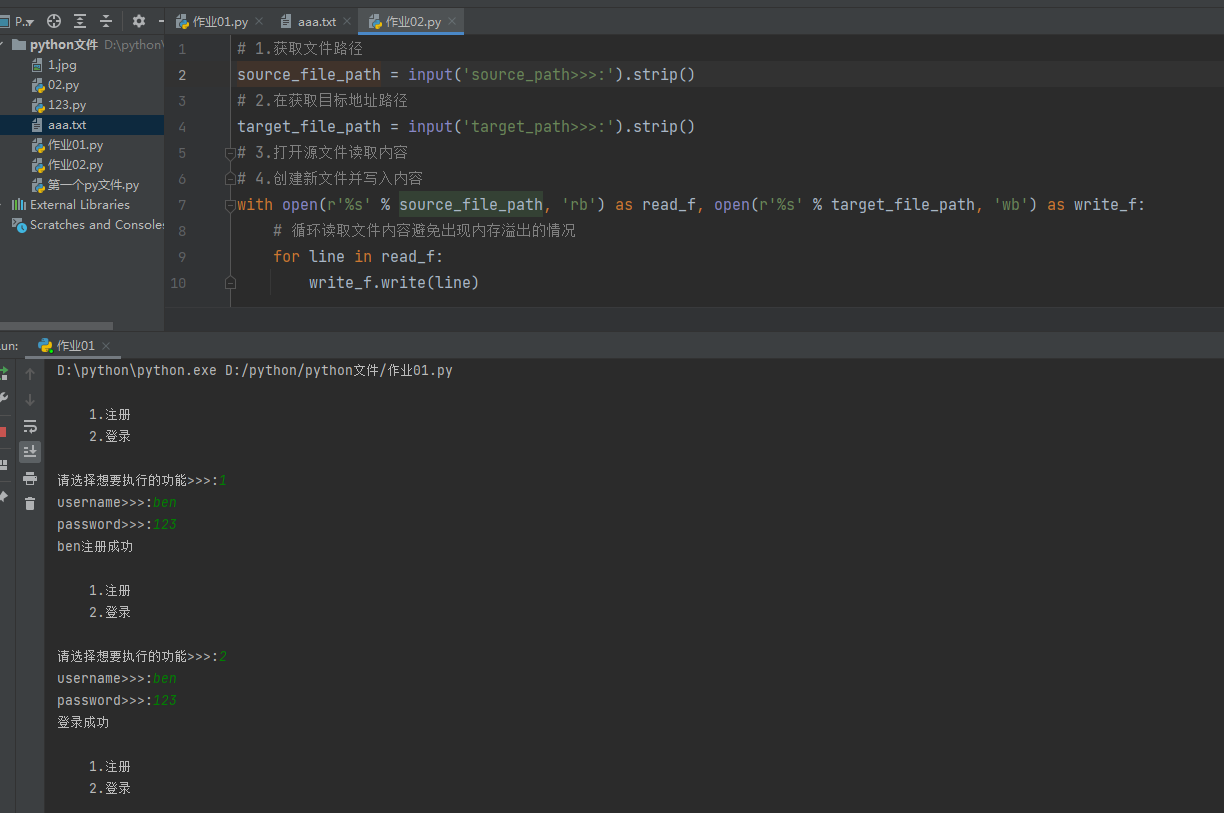Click line number 9 in the gutter

[x=181, y=257]
